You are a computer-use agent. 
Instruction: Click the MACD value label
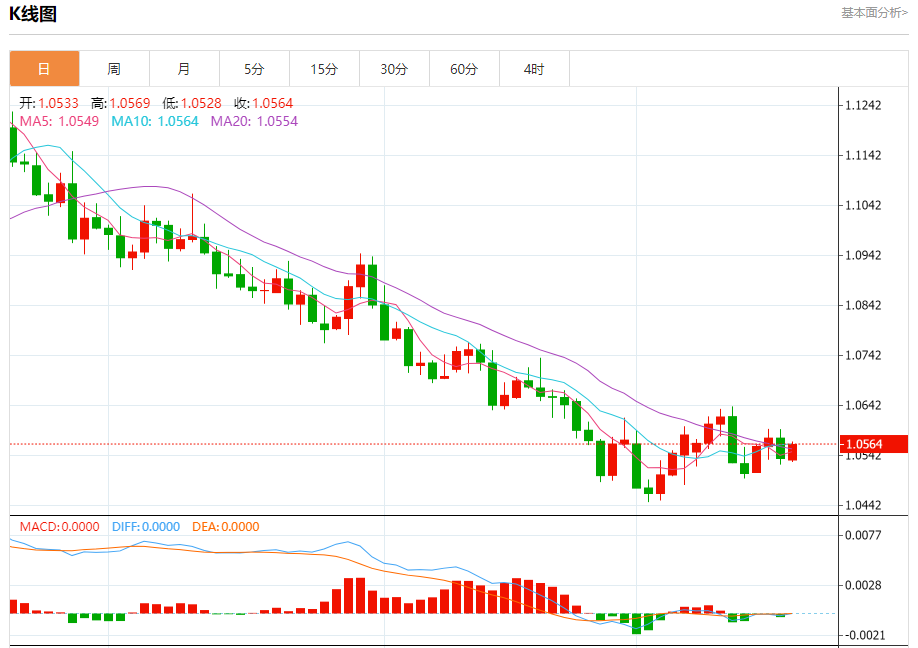tap(59, 526)
